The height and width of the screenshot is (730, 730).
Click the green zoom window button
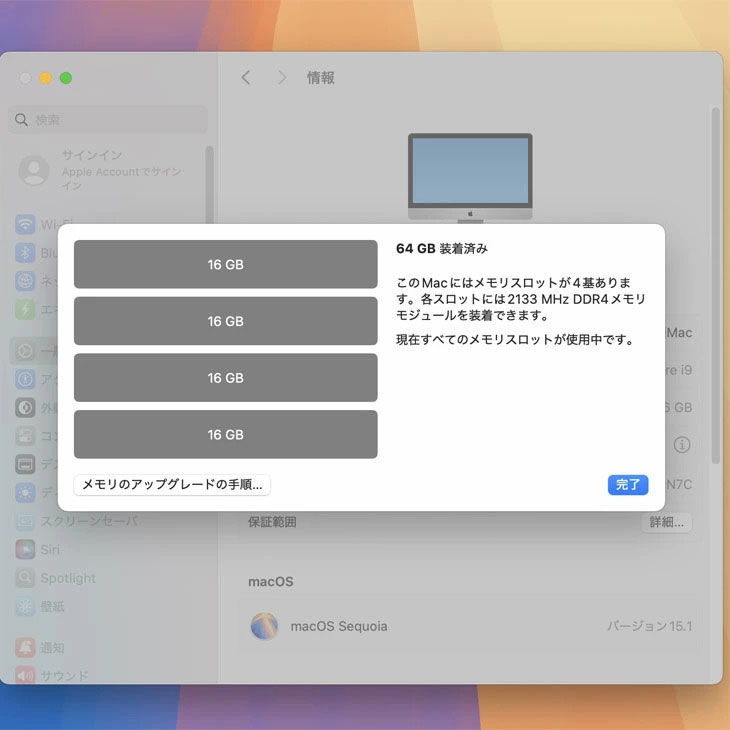coord(66,78)
